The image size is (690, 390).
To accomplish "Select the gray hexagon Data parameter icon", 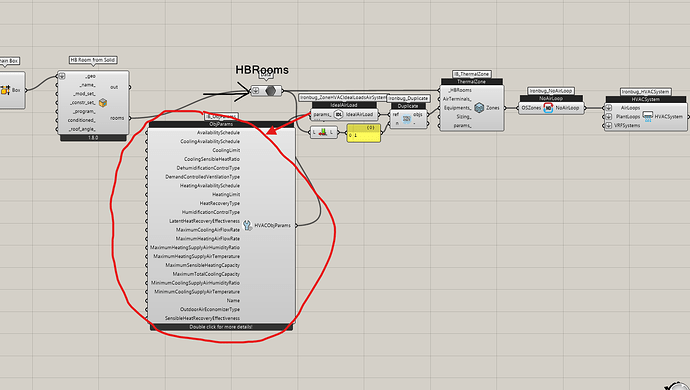I will [x=271, y=91].
